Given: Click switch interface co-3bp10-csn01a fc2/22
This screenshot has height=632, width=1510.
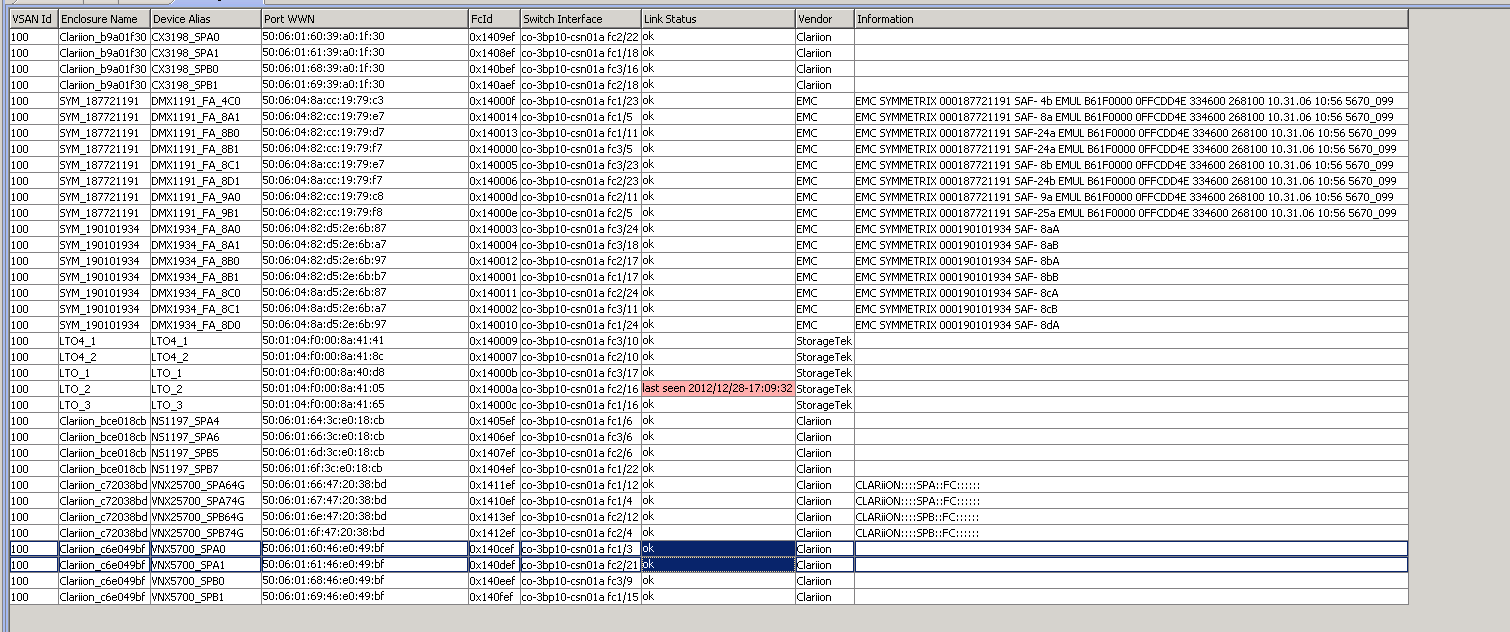Looking at the screenshot, I should [580, 37].
